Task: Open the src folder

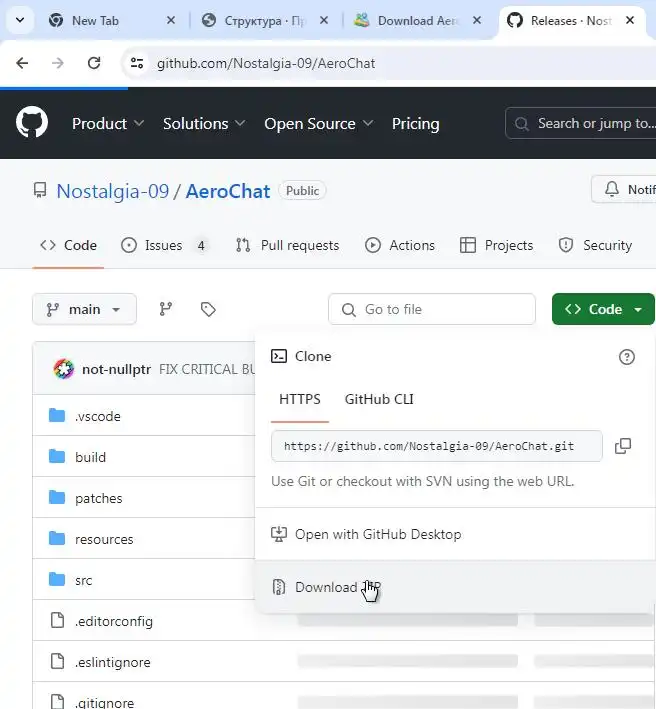Action: (84, 581)
